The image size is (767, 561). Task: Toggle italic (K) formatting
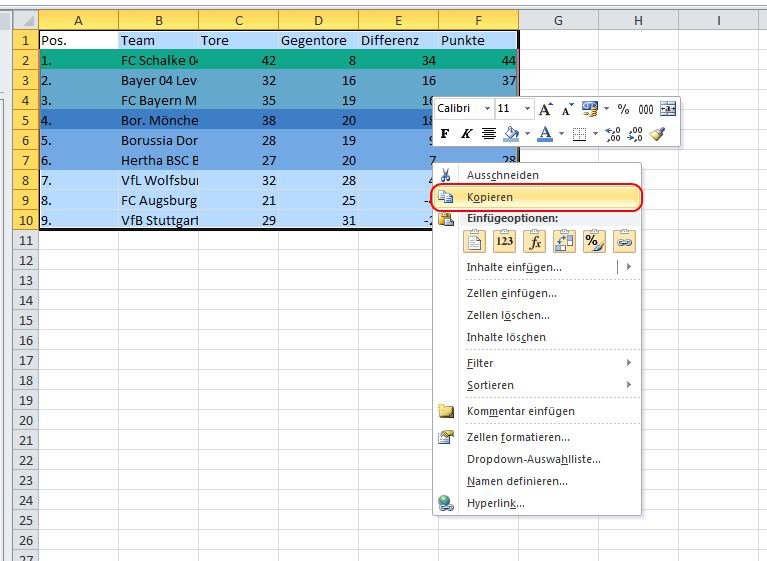(x=466, y=134)
